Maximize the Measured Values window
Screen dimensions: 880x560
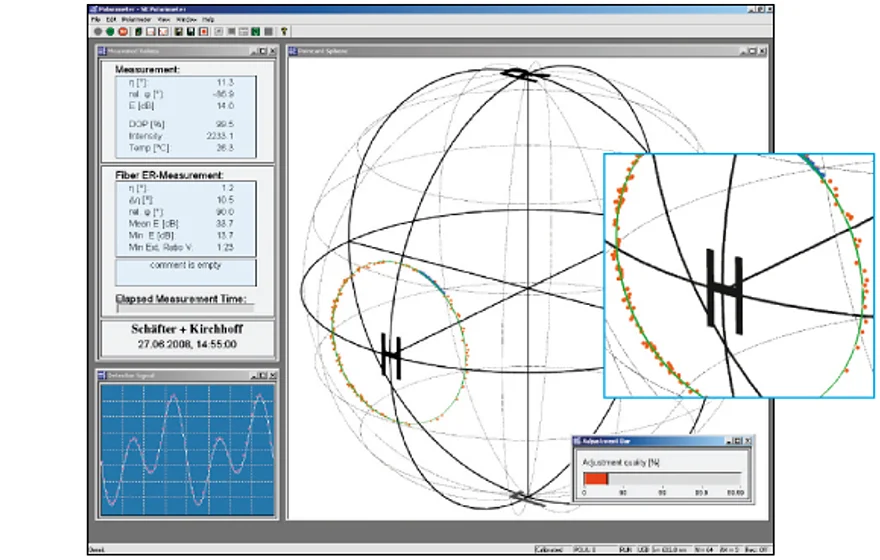point(260,50)
